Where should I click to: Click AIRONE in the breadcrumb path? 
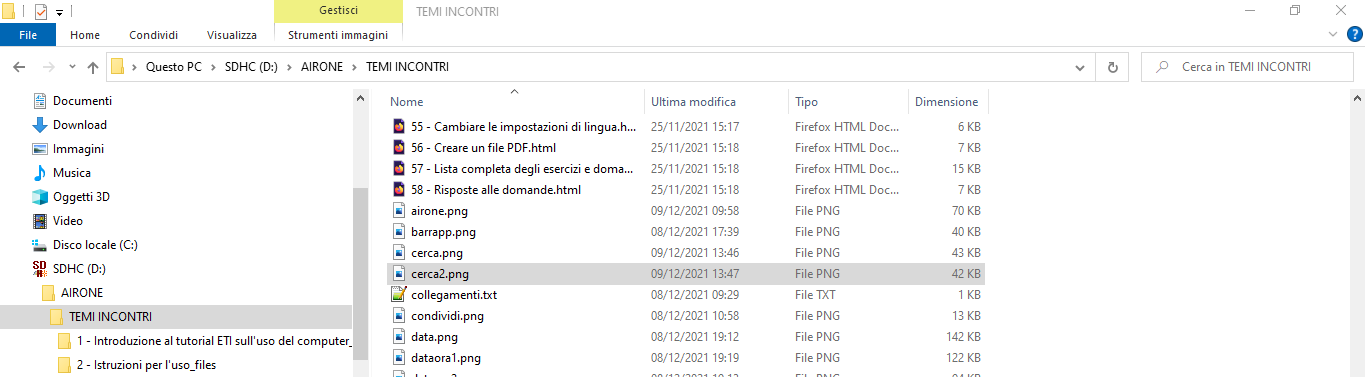[321, 67]
